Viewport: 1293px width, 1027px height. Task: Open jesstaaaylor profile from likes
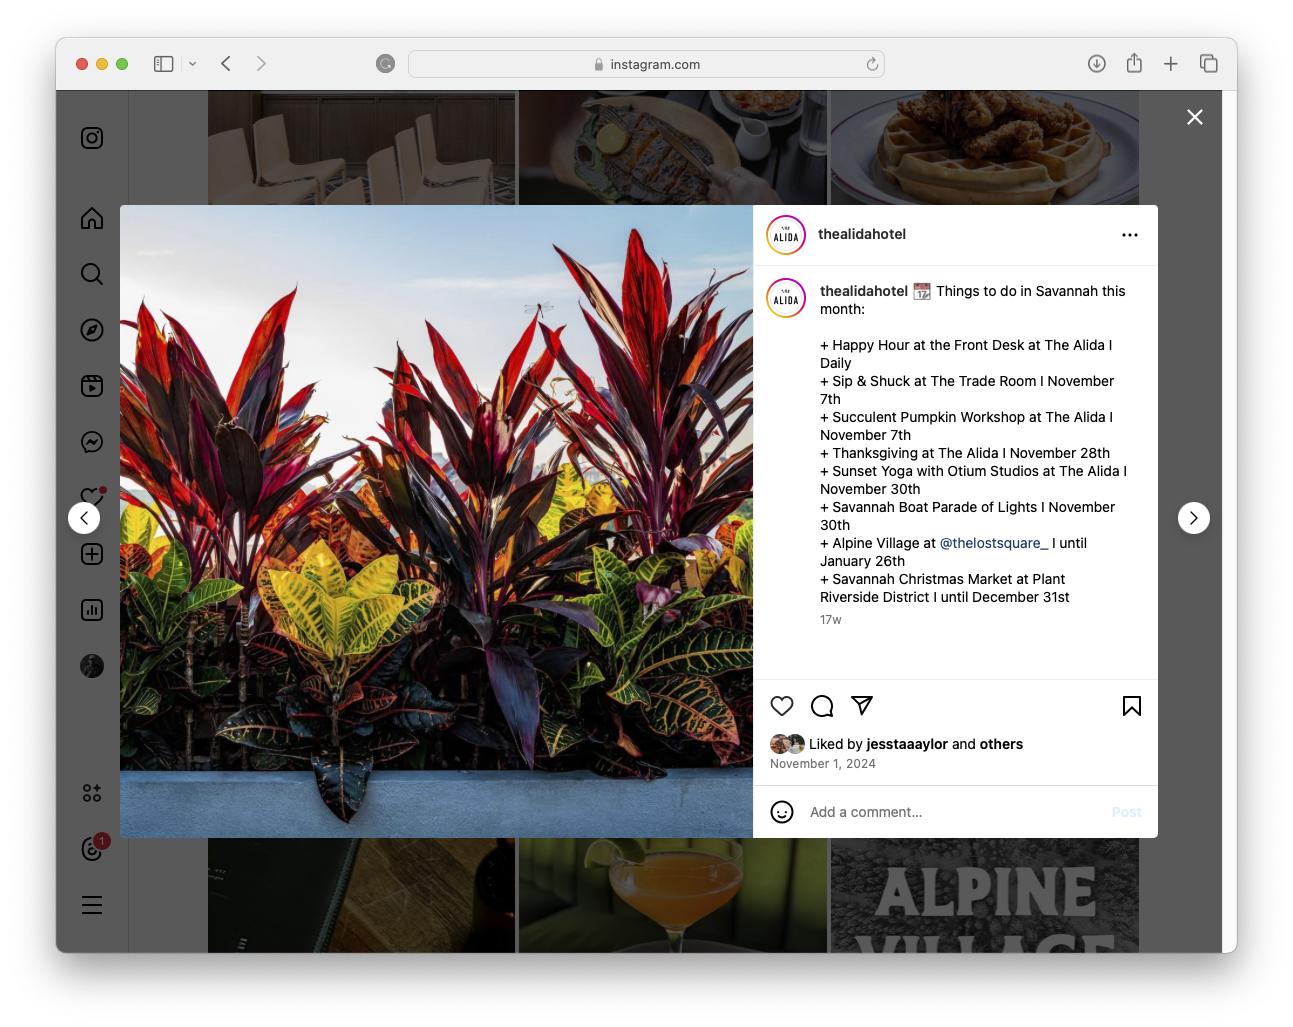tap(907, 744)
